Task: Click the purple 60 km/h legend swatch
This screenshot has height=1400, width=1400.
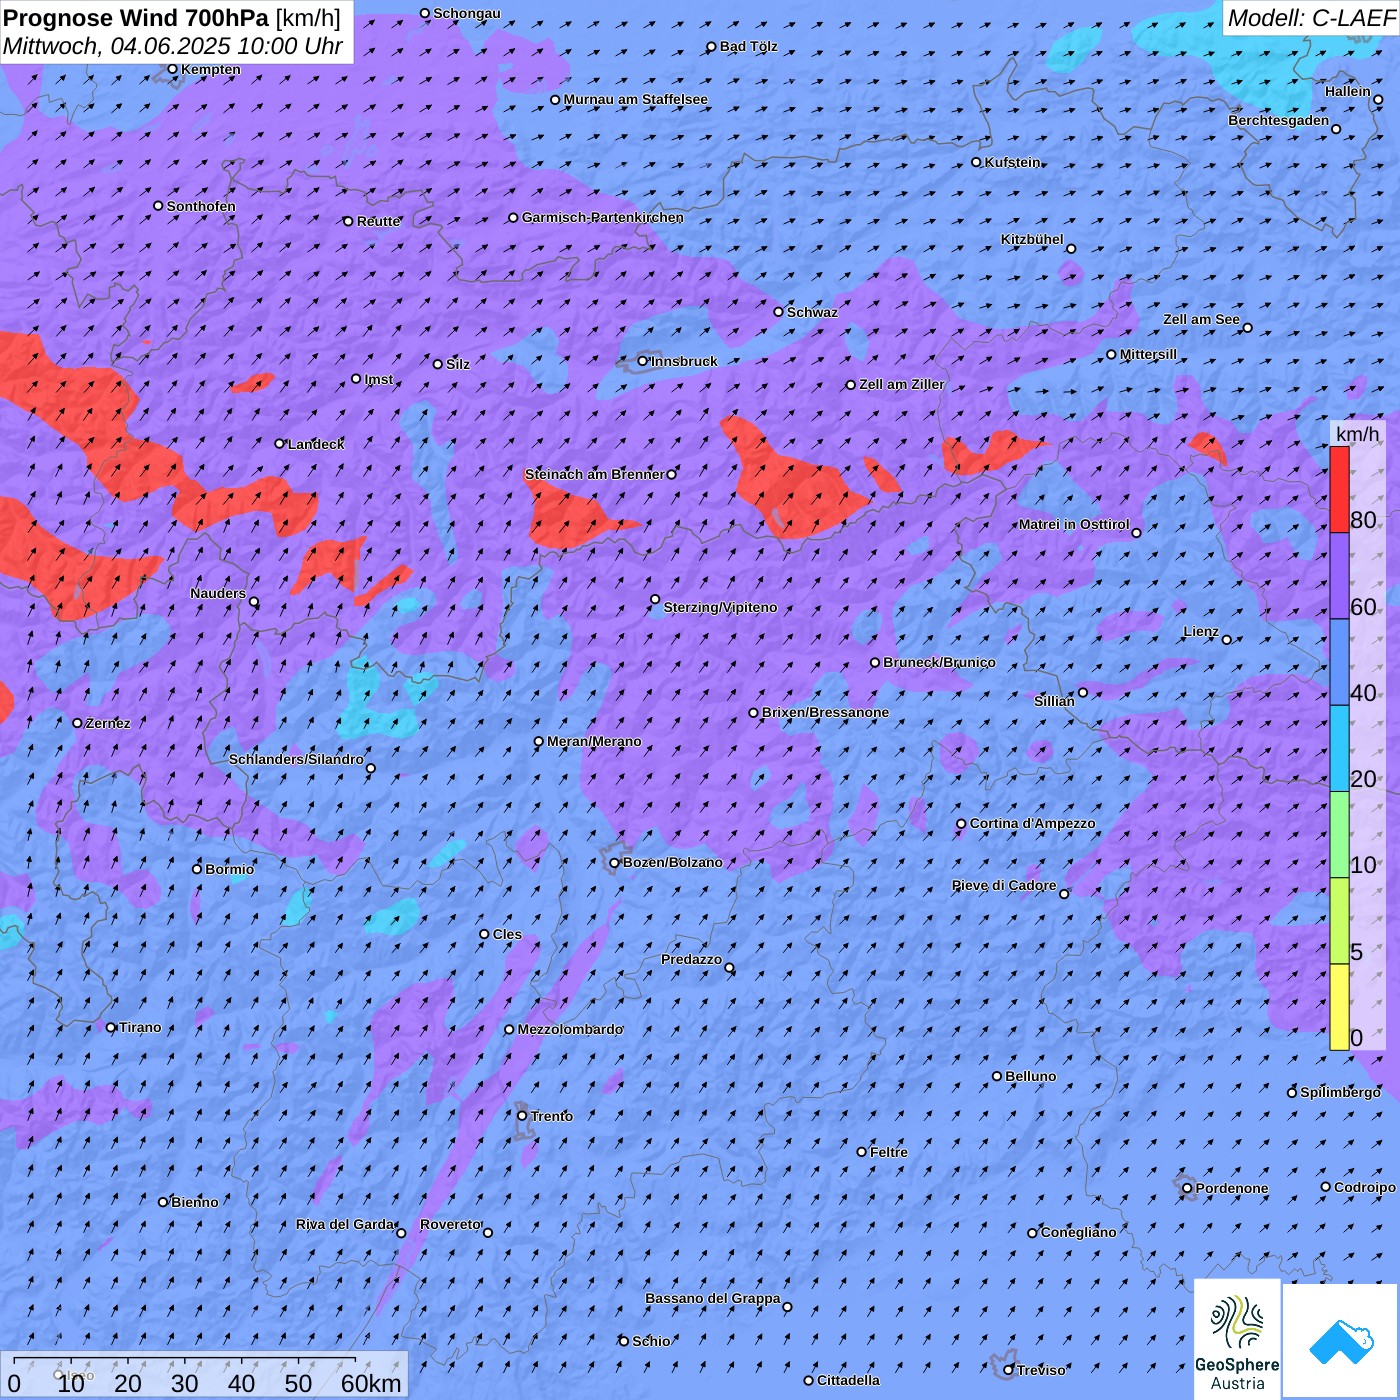Action: click(1339, 576)
